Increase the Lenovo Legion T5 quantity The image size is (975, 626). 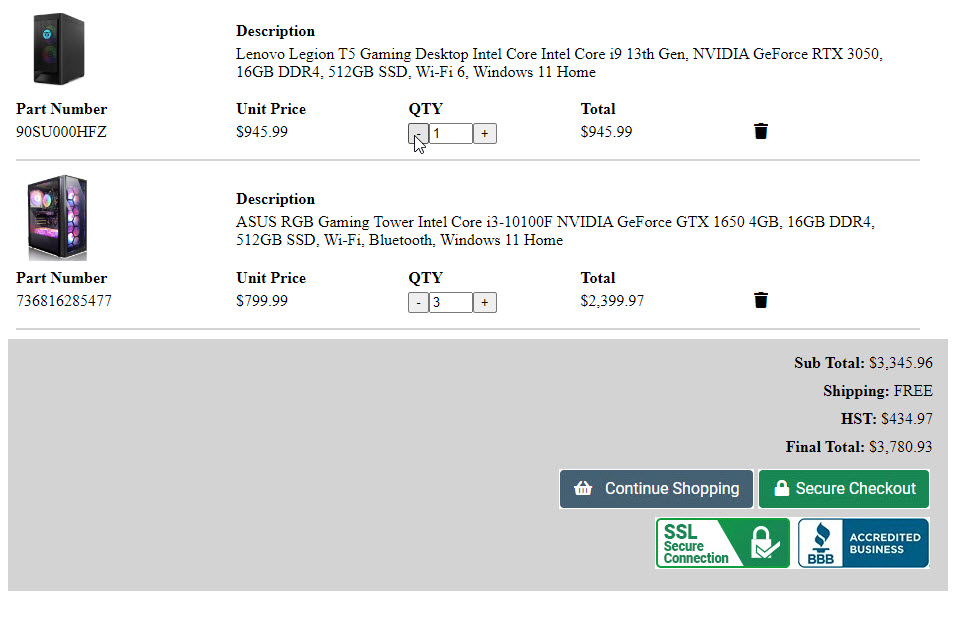484,134
